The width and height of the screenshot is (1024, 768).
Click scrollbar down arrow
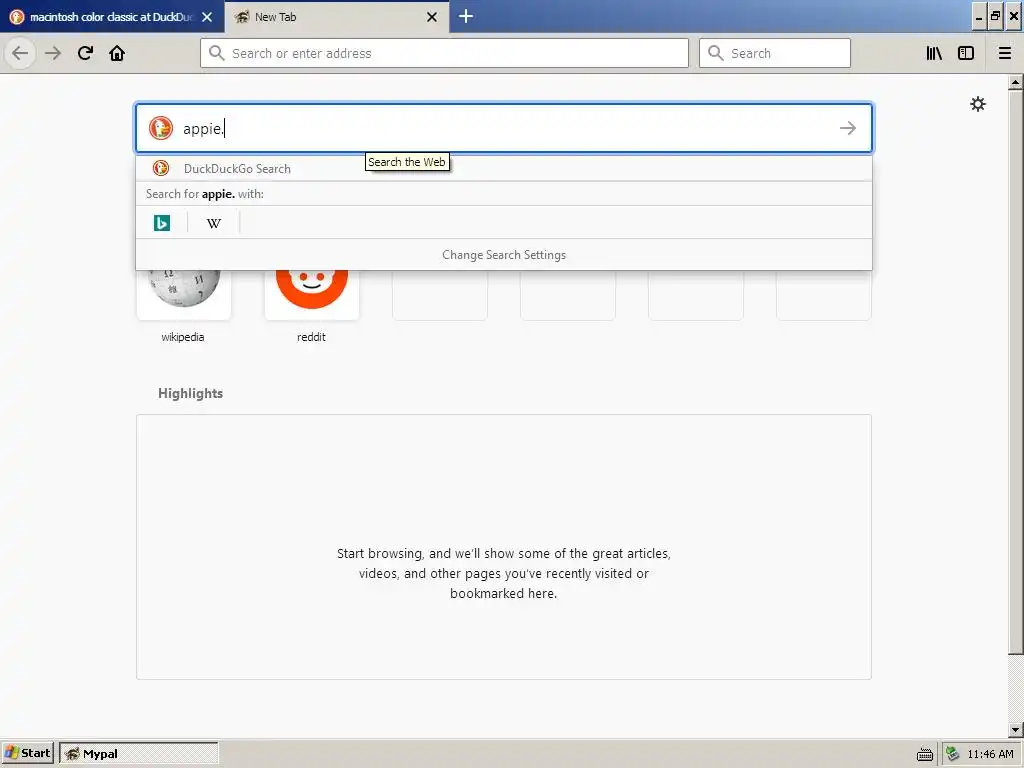point(1015,729)
